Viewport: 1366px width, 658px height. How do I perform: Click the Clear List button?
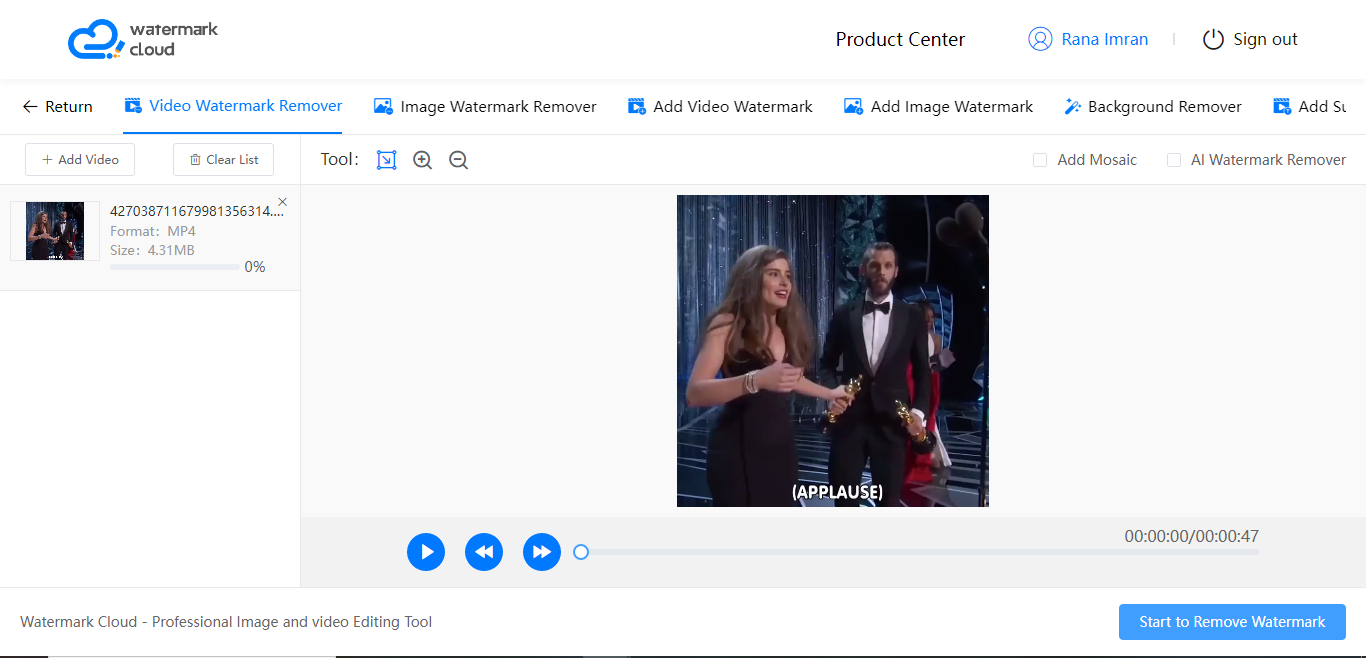(x=223, y=160)
